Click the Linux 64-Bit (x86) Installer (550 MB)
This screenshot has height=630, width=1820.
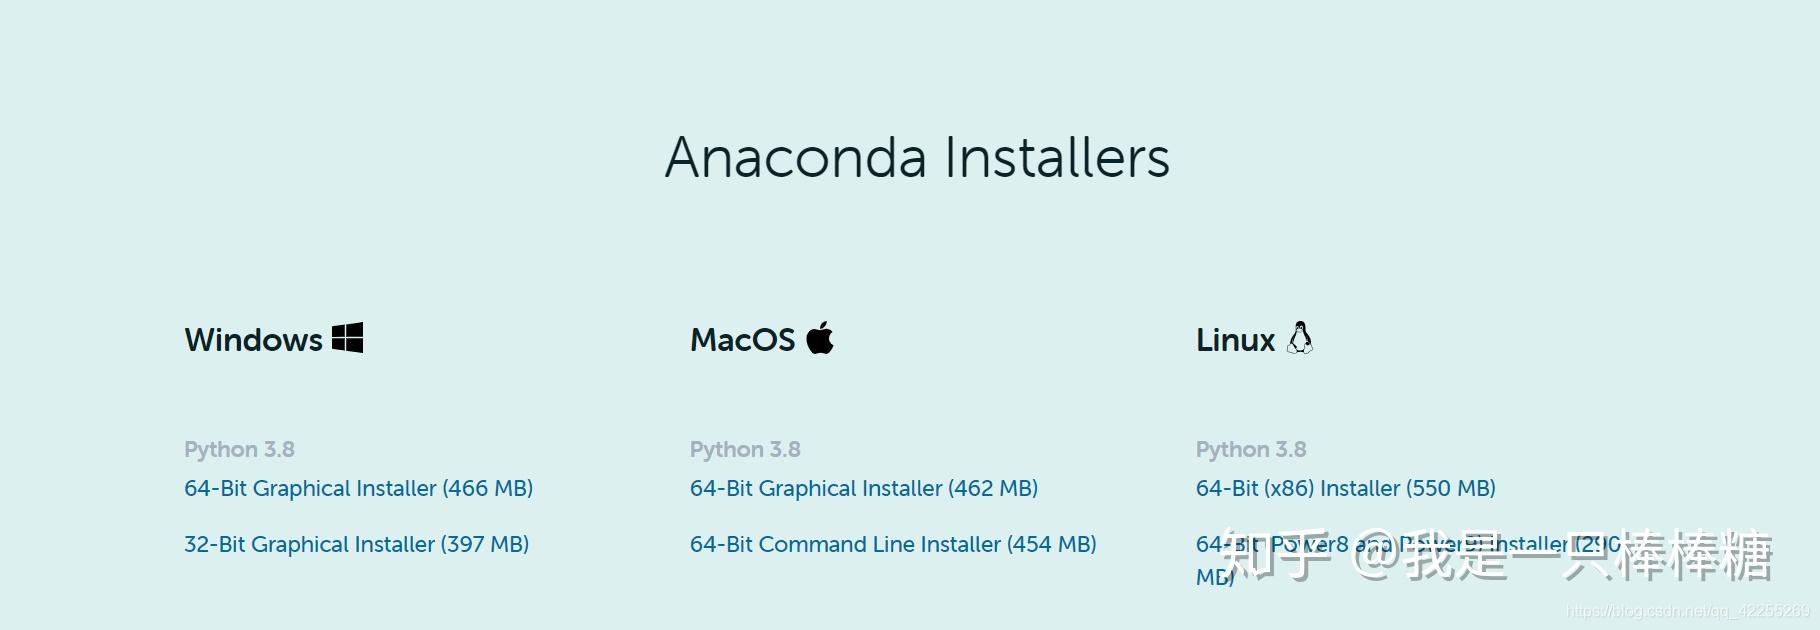click(1345, 489)
